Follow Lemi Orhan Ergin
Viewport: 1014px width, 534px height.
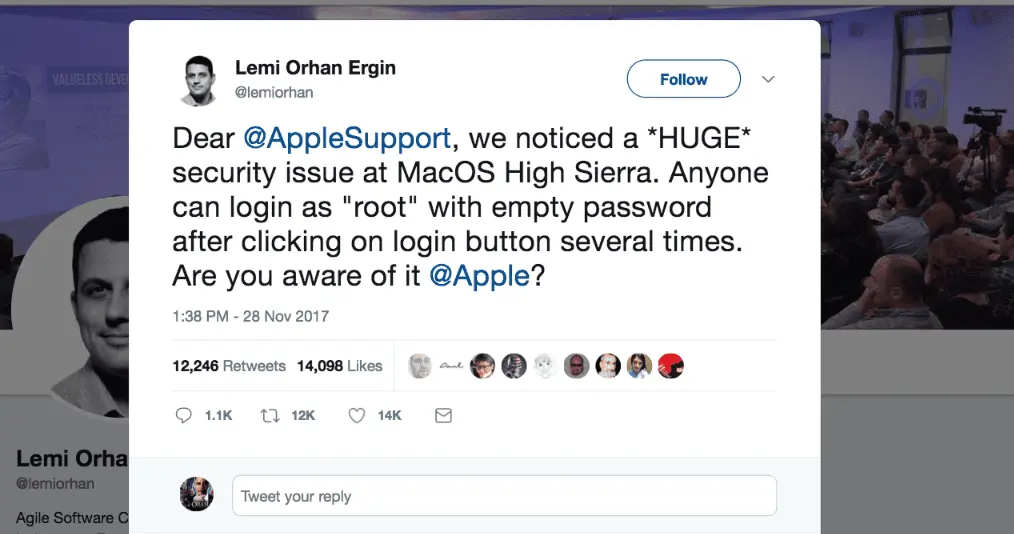click(x=683, y=79)
